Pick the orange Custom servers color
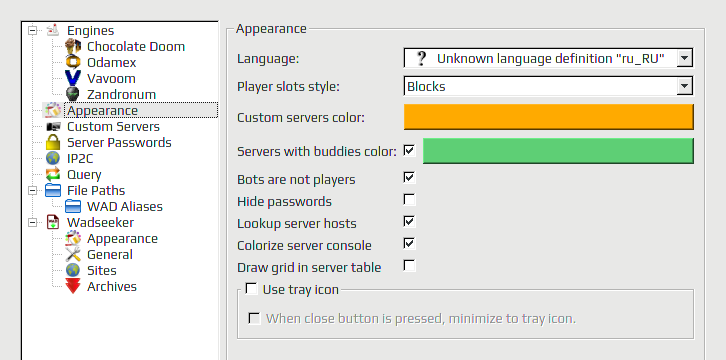This screenshot has height=360, width=726. 549,117
